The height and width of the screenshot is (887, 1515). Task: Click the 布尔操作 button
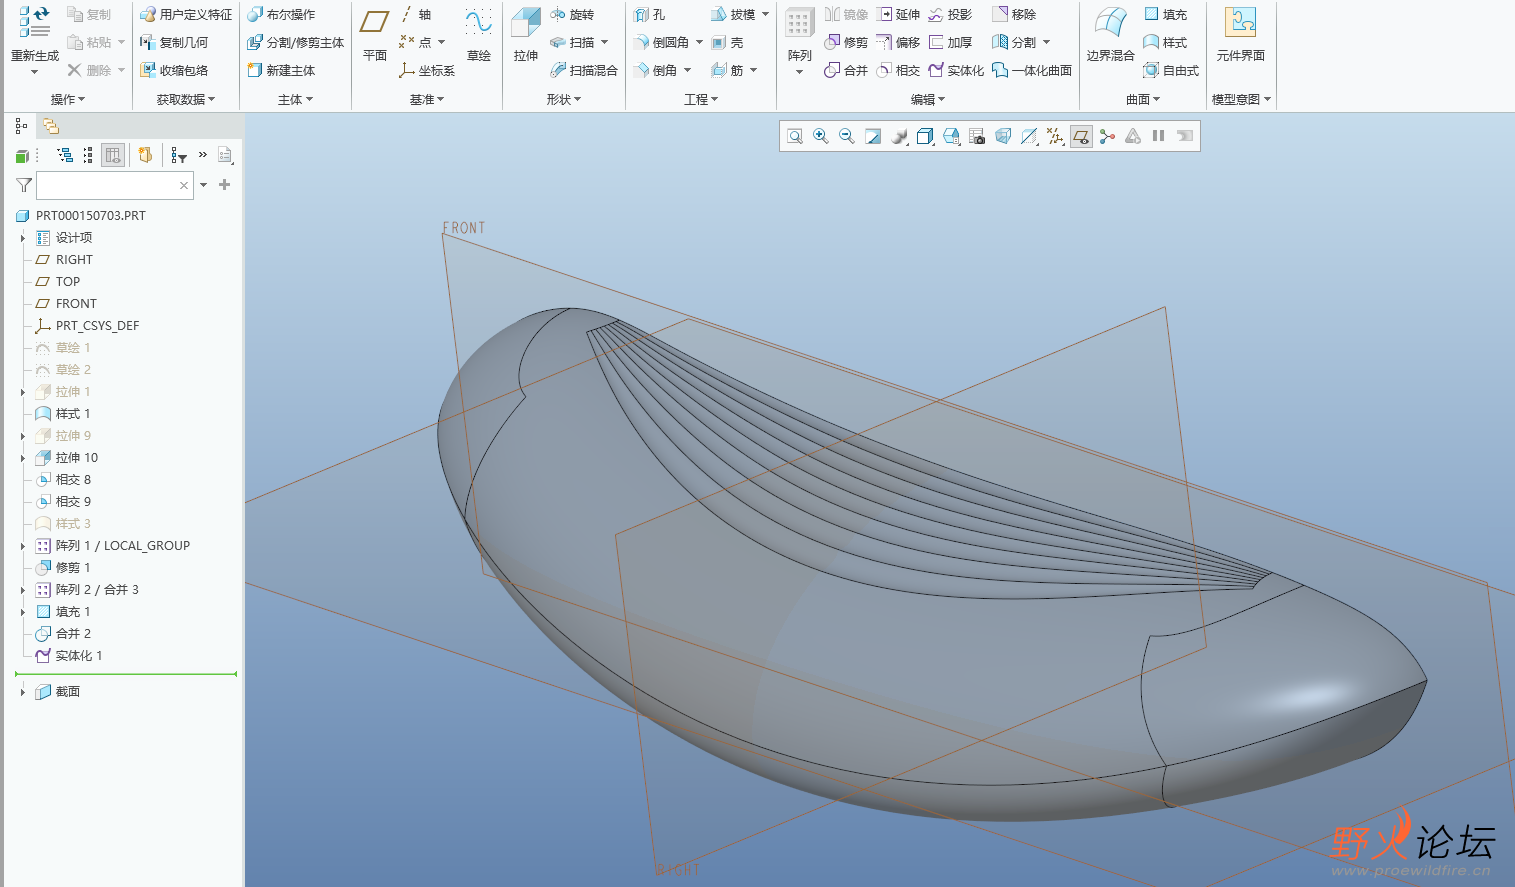[x=281, y=15]
